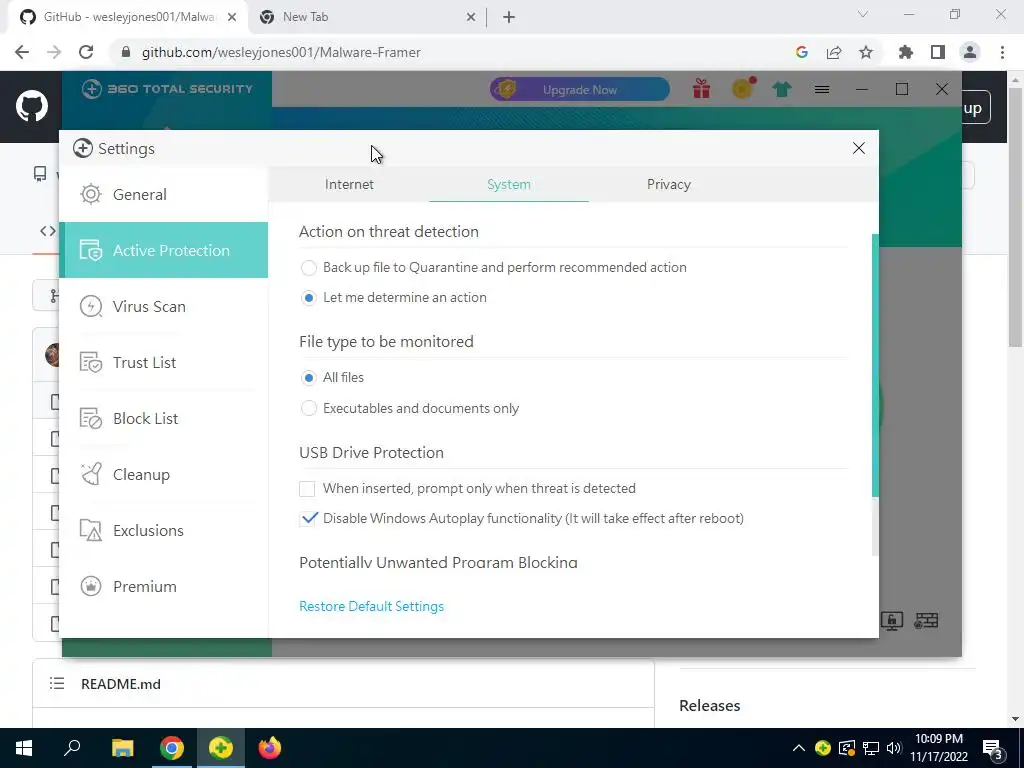This screenshot has width=1024, height=768.
Task: Click 360 tray icon in system tray
Action: tap(823, 748)
